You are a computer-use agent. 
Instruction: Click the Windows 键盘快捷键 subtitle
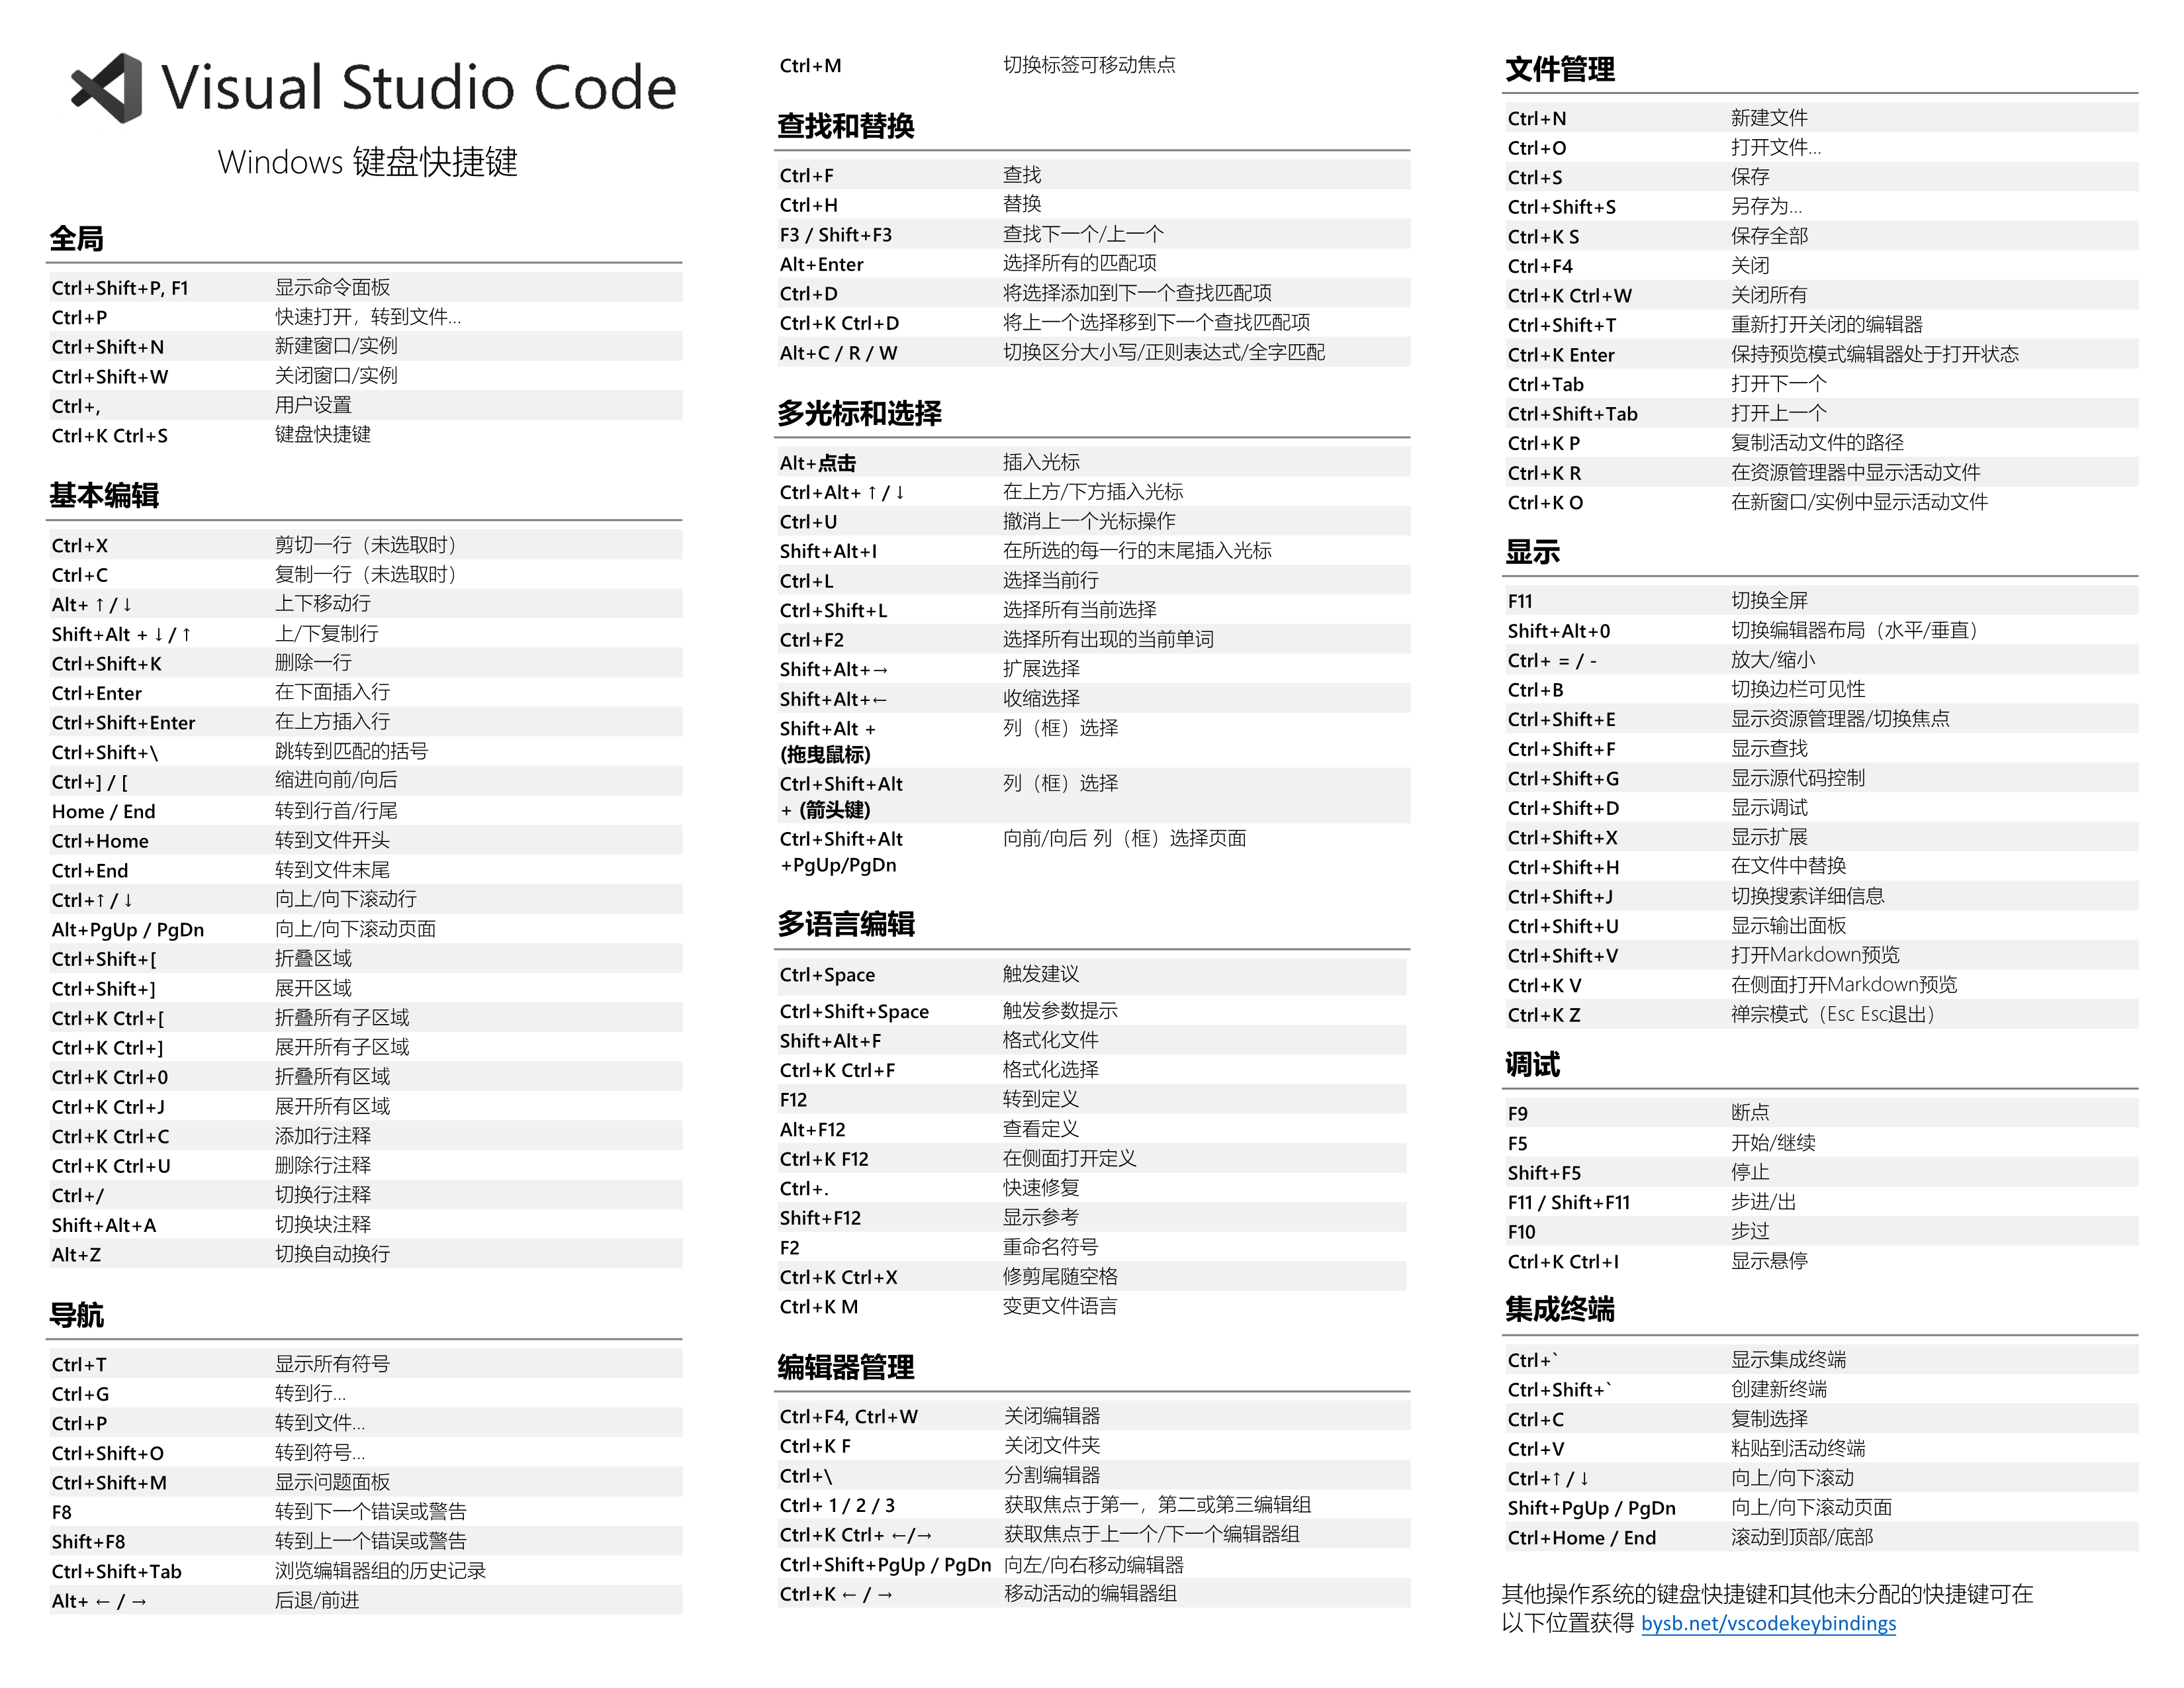click(367, 162)
